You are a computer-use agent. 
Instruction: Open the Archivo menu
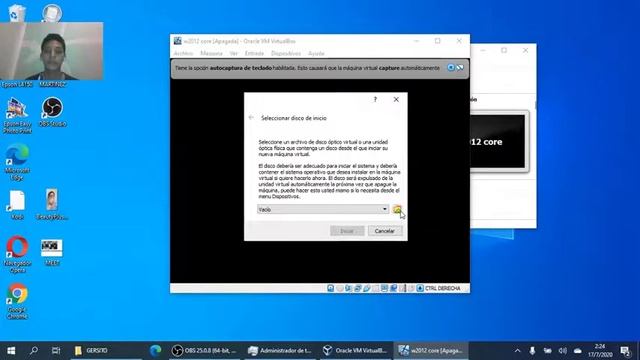click(183, 53)
